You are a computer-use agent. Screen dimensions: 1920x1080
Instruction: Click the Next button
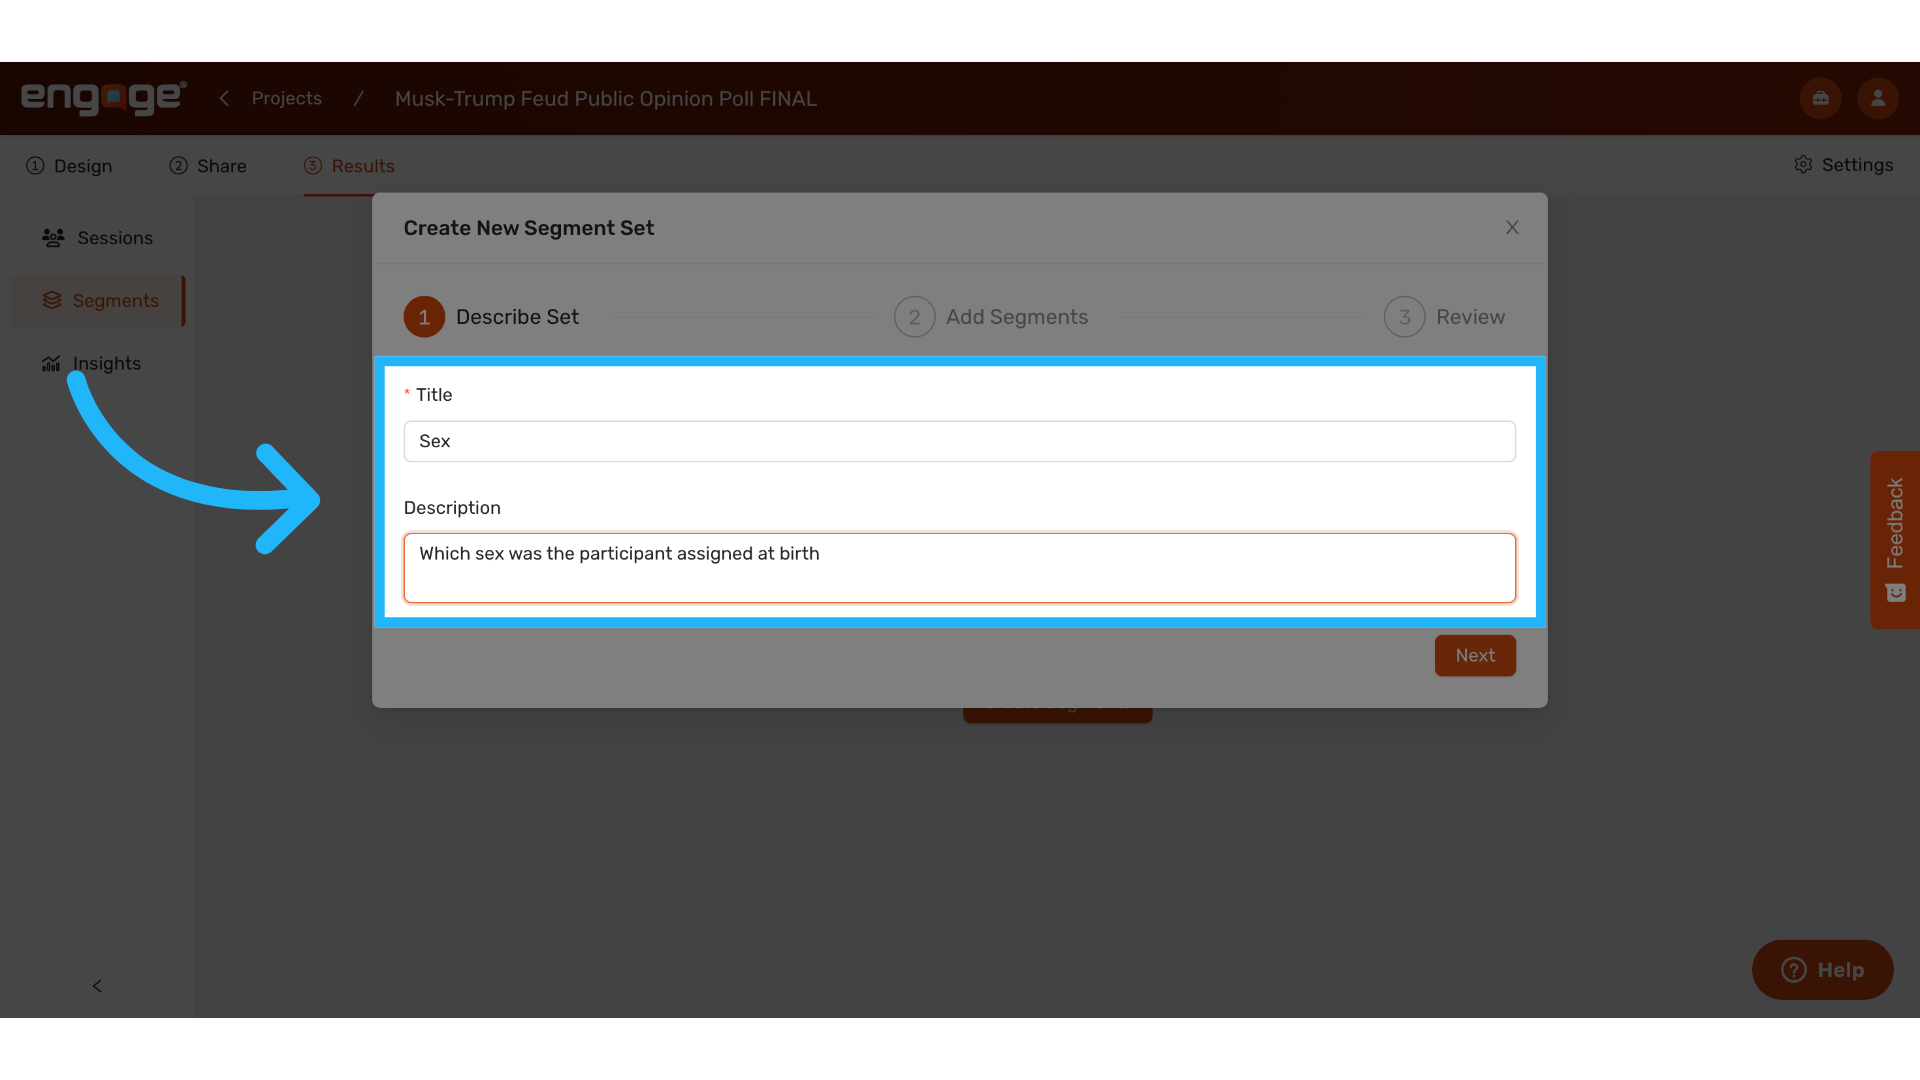(x=1475, y=656)
